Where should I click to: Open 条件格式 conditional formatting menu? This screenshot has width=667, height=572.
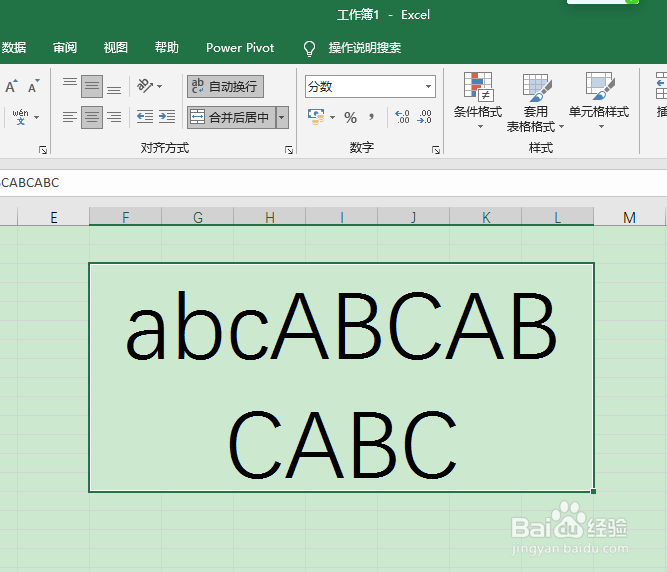tap(478, 101)
